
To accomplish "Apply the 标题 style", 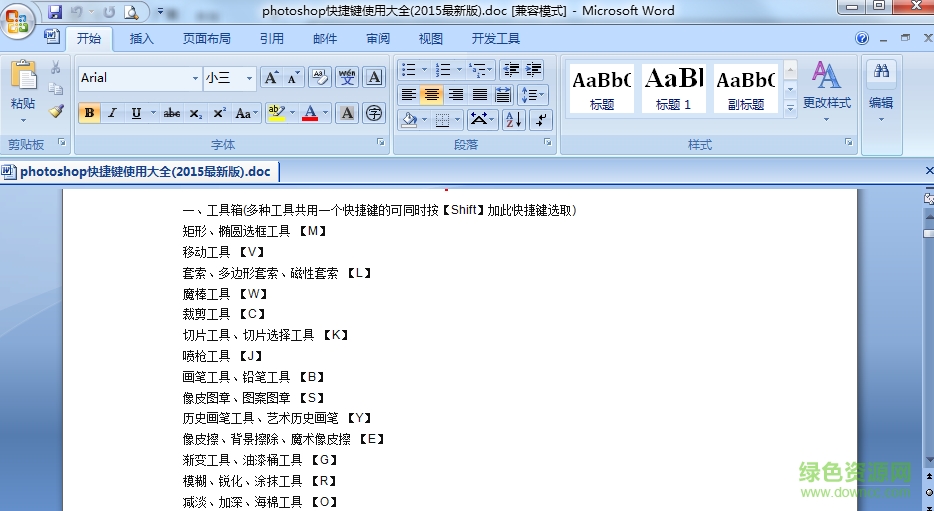I will [602, 88].
